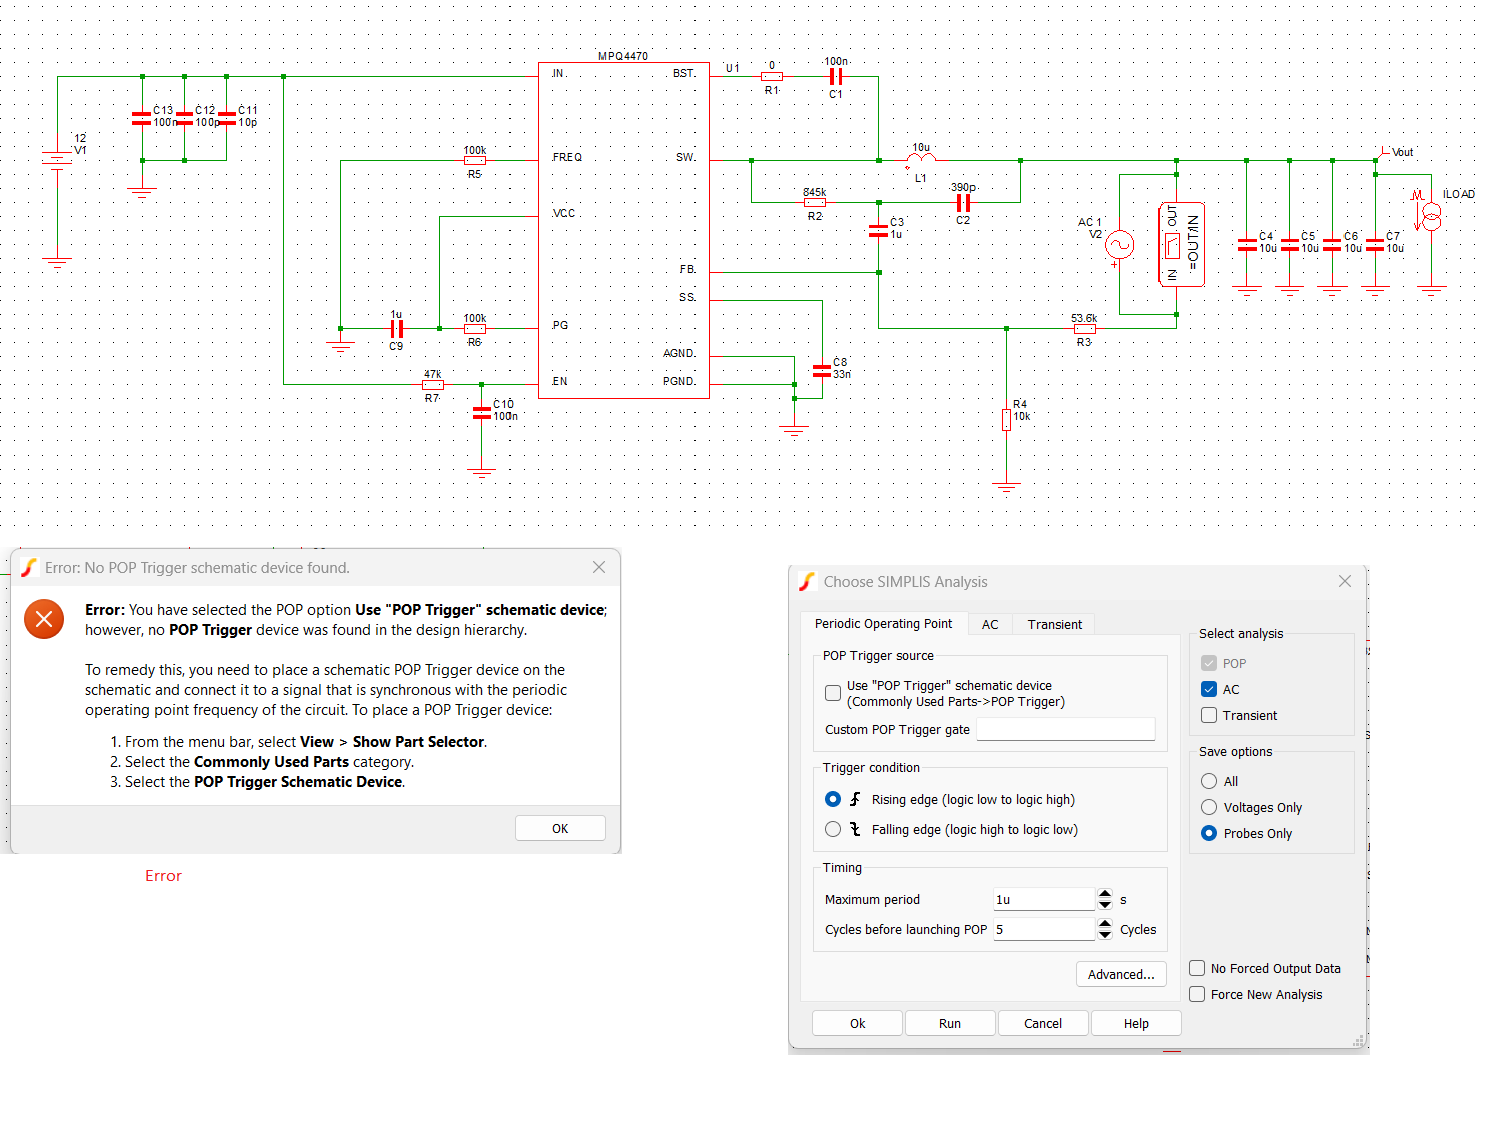
Task: Select the AC source V2 symbol
Action: [1119, 245]
